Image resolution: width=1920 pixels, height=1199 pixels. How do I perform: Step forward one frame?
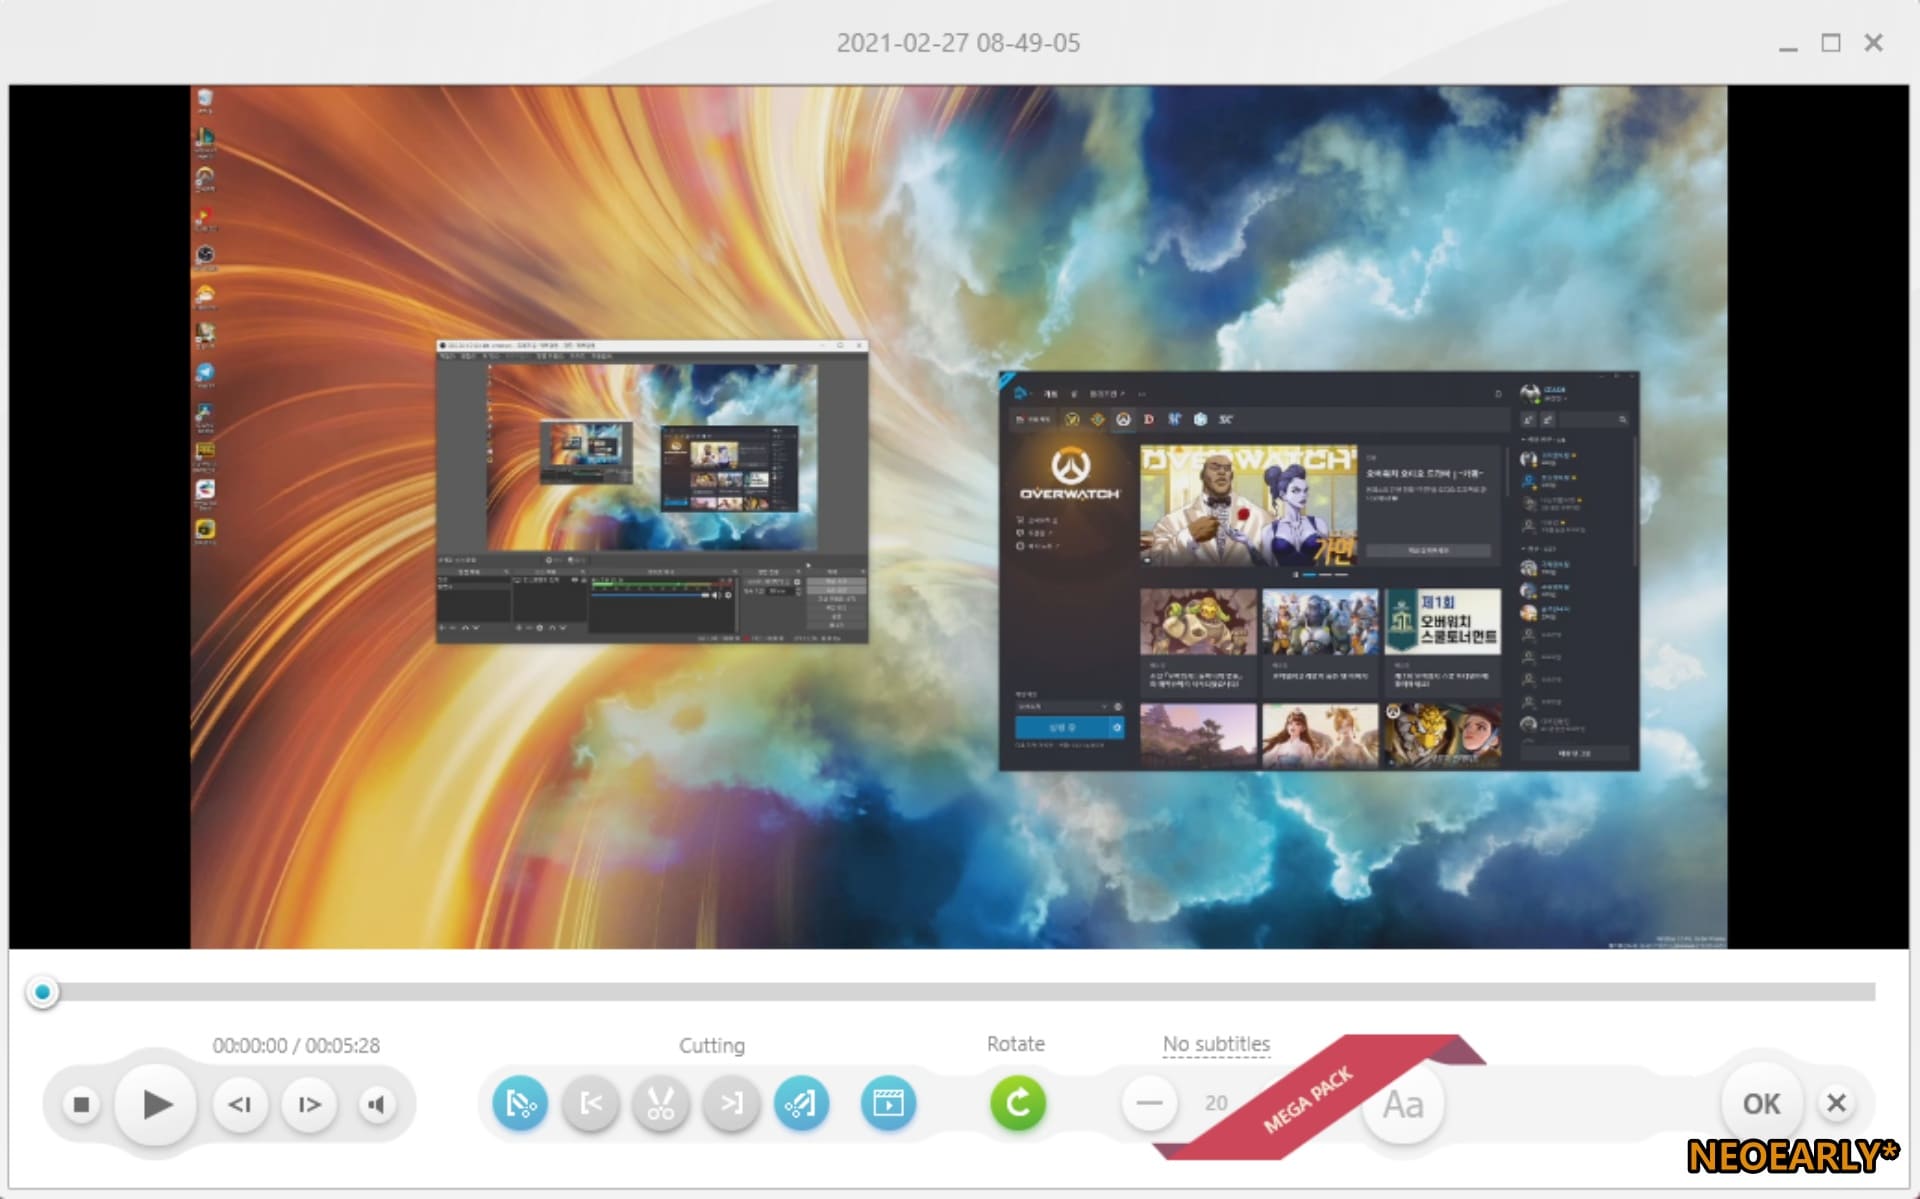309,1104
